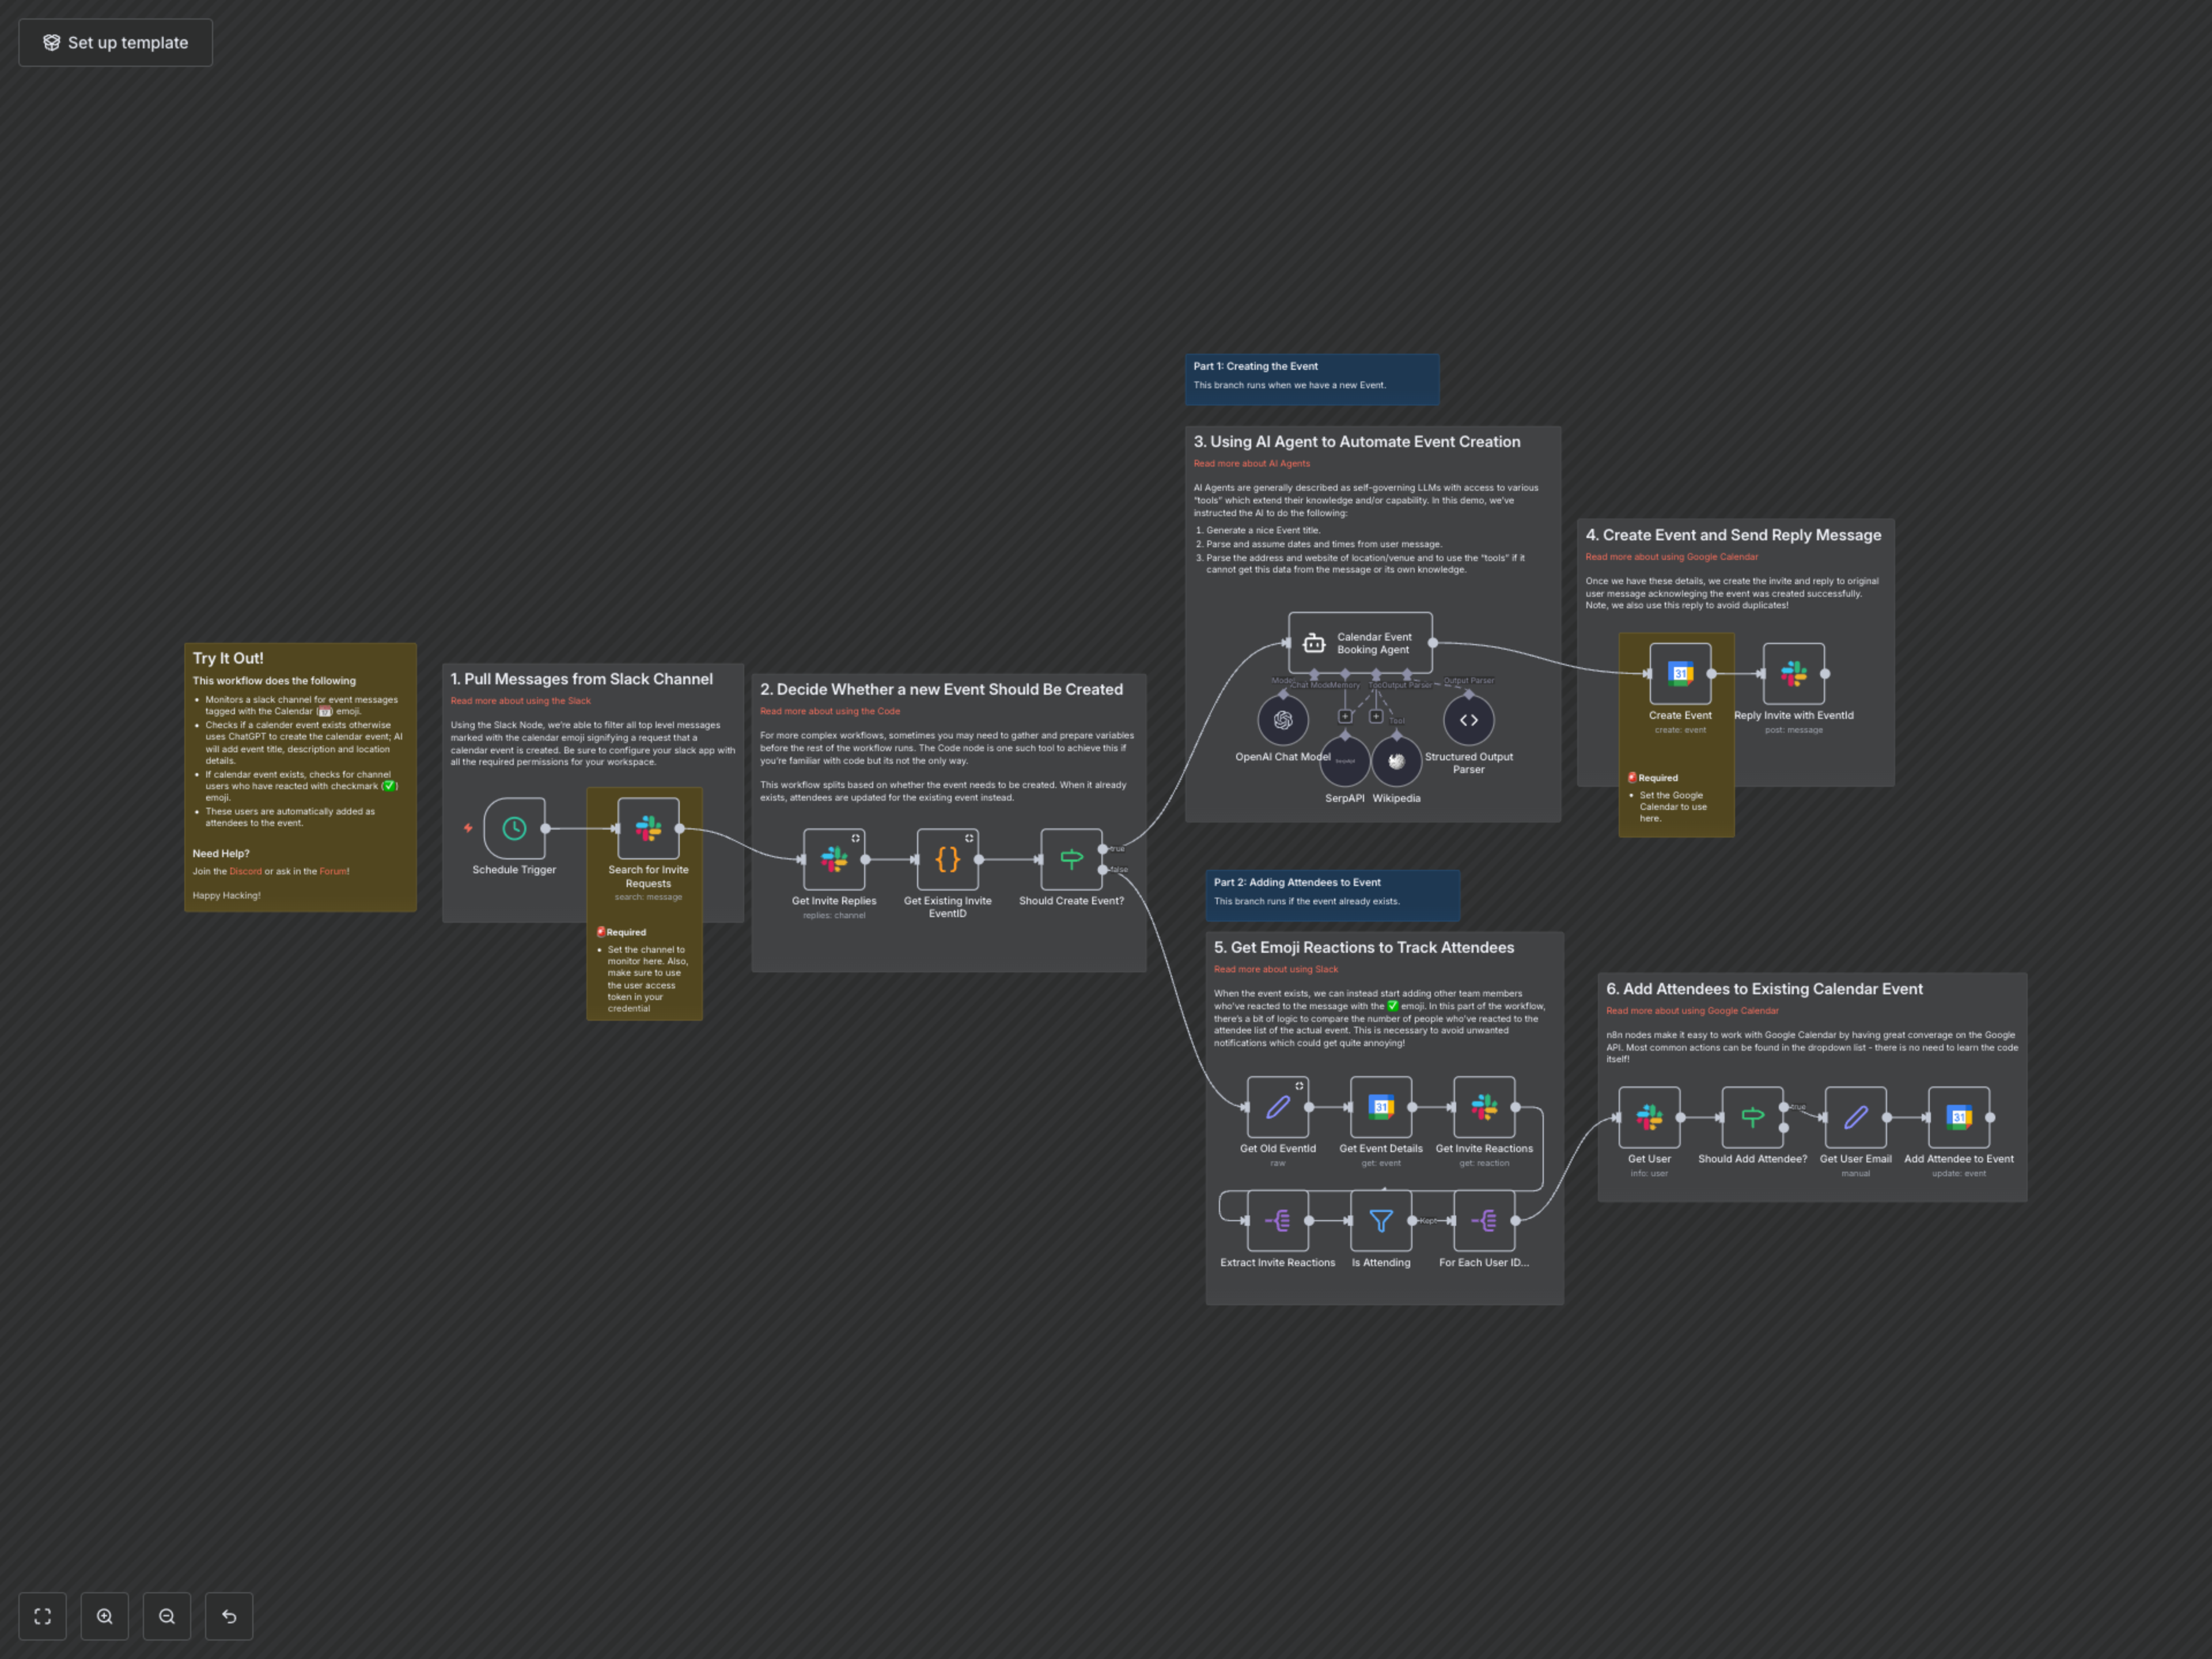Undo the last canvas action
Screen dimensions: 2212x1659
(x=229, y=1615)
